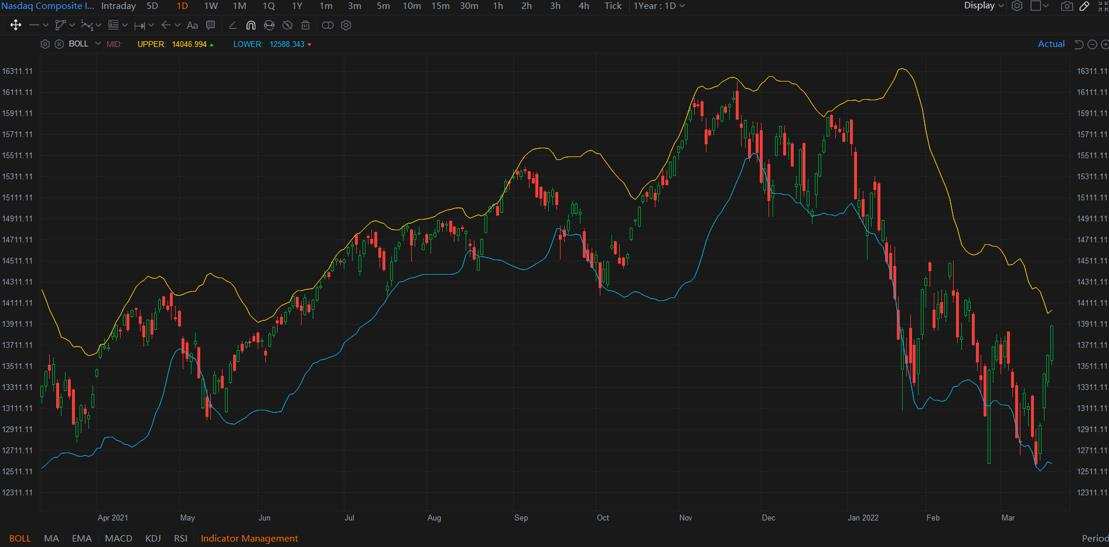The width and height of the screenshot is (1109, 547).
Task: Switch to 1h hourly interval
Action: coord(498,6)
